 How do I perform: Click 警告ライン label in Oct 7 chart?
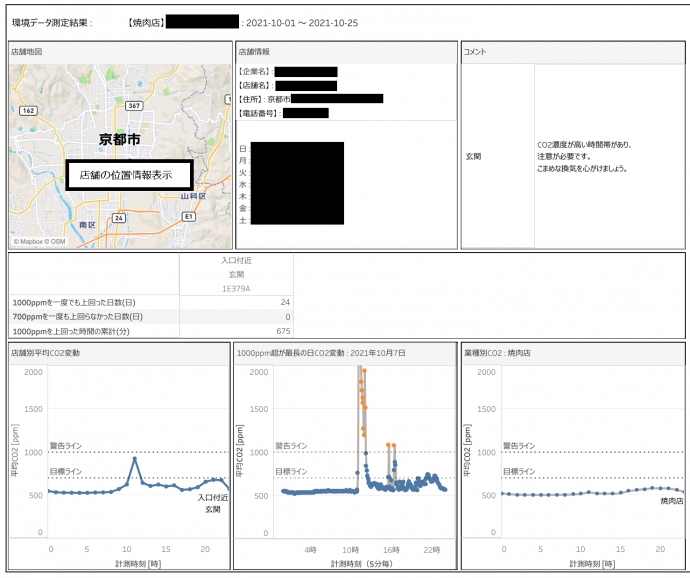pos(291,445)
